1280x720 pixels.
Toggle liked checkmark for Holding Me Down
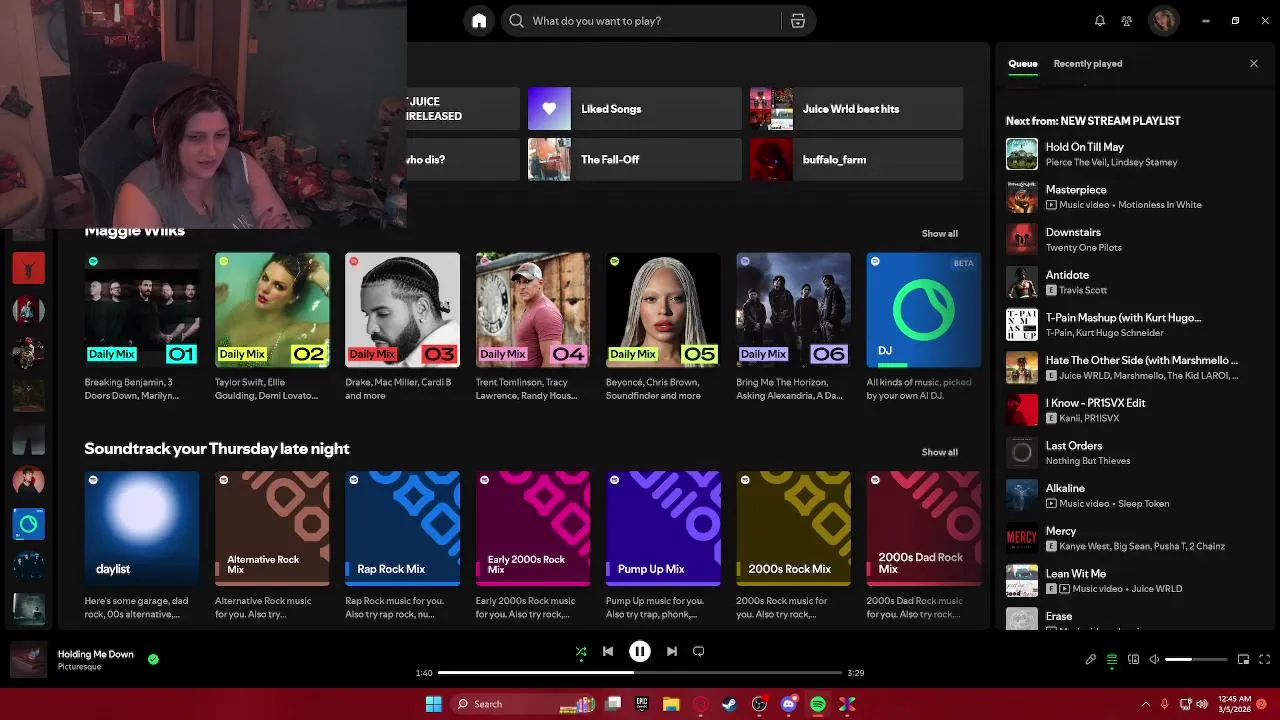coord(153,660)
